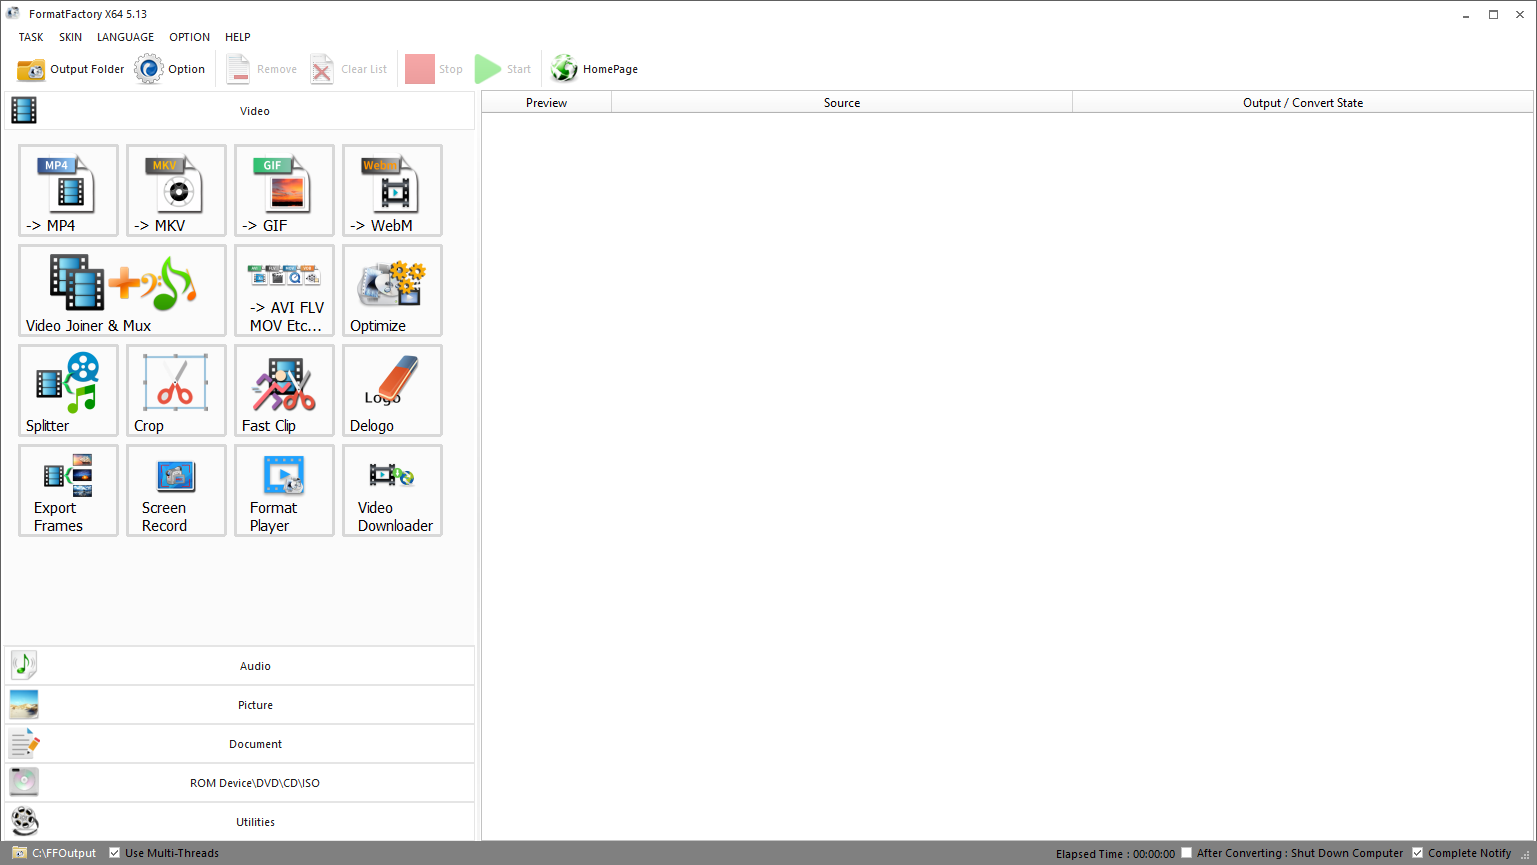1537x865 pixels.
Task: Remove the selected task from list
Action: 262,69
